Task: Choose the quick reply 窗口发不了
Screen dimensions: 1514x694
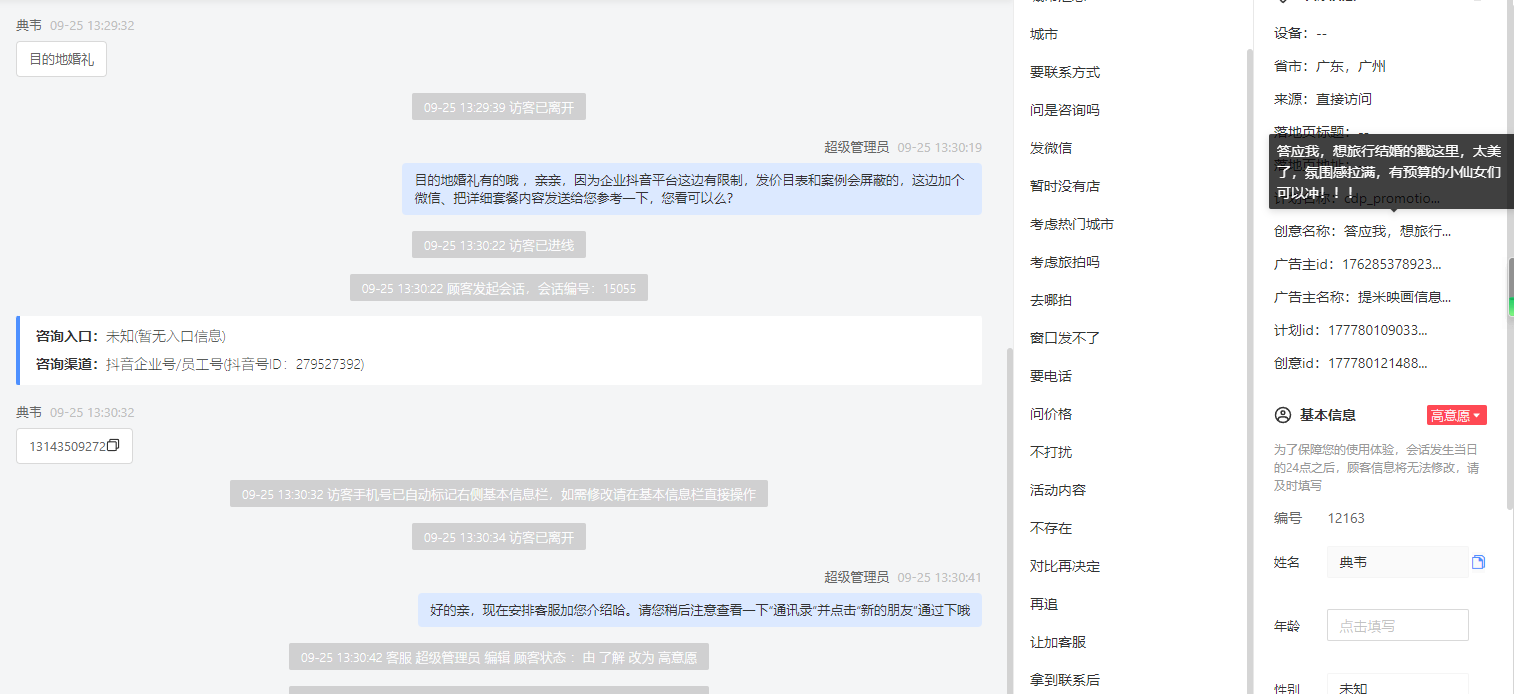Action: [x=1065, y=338]
